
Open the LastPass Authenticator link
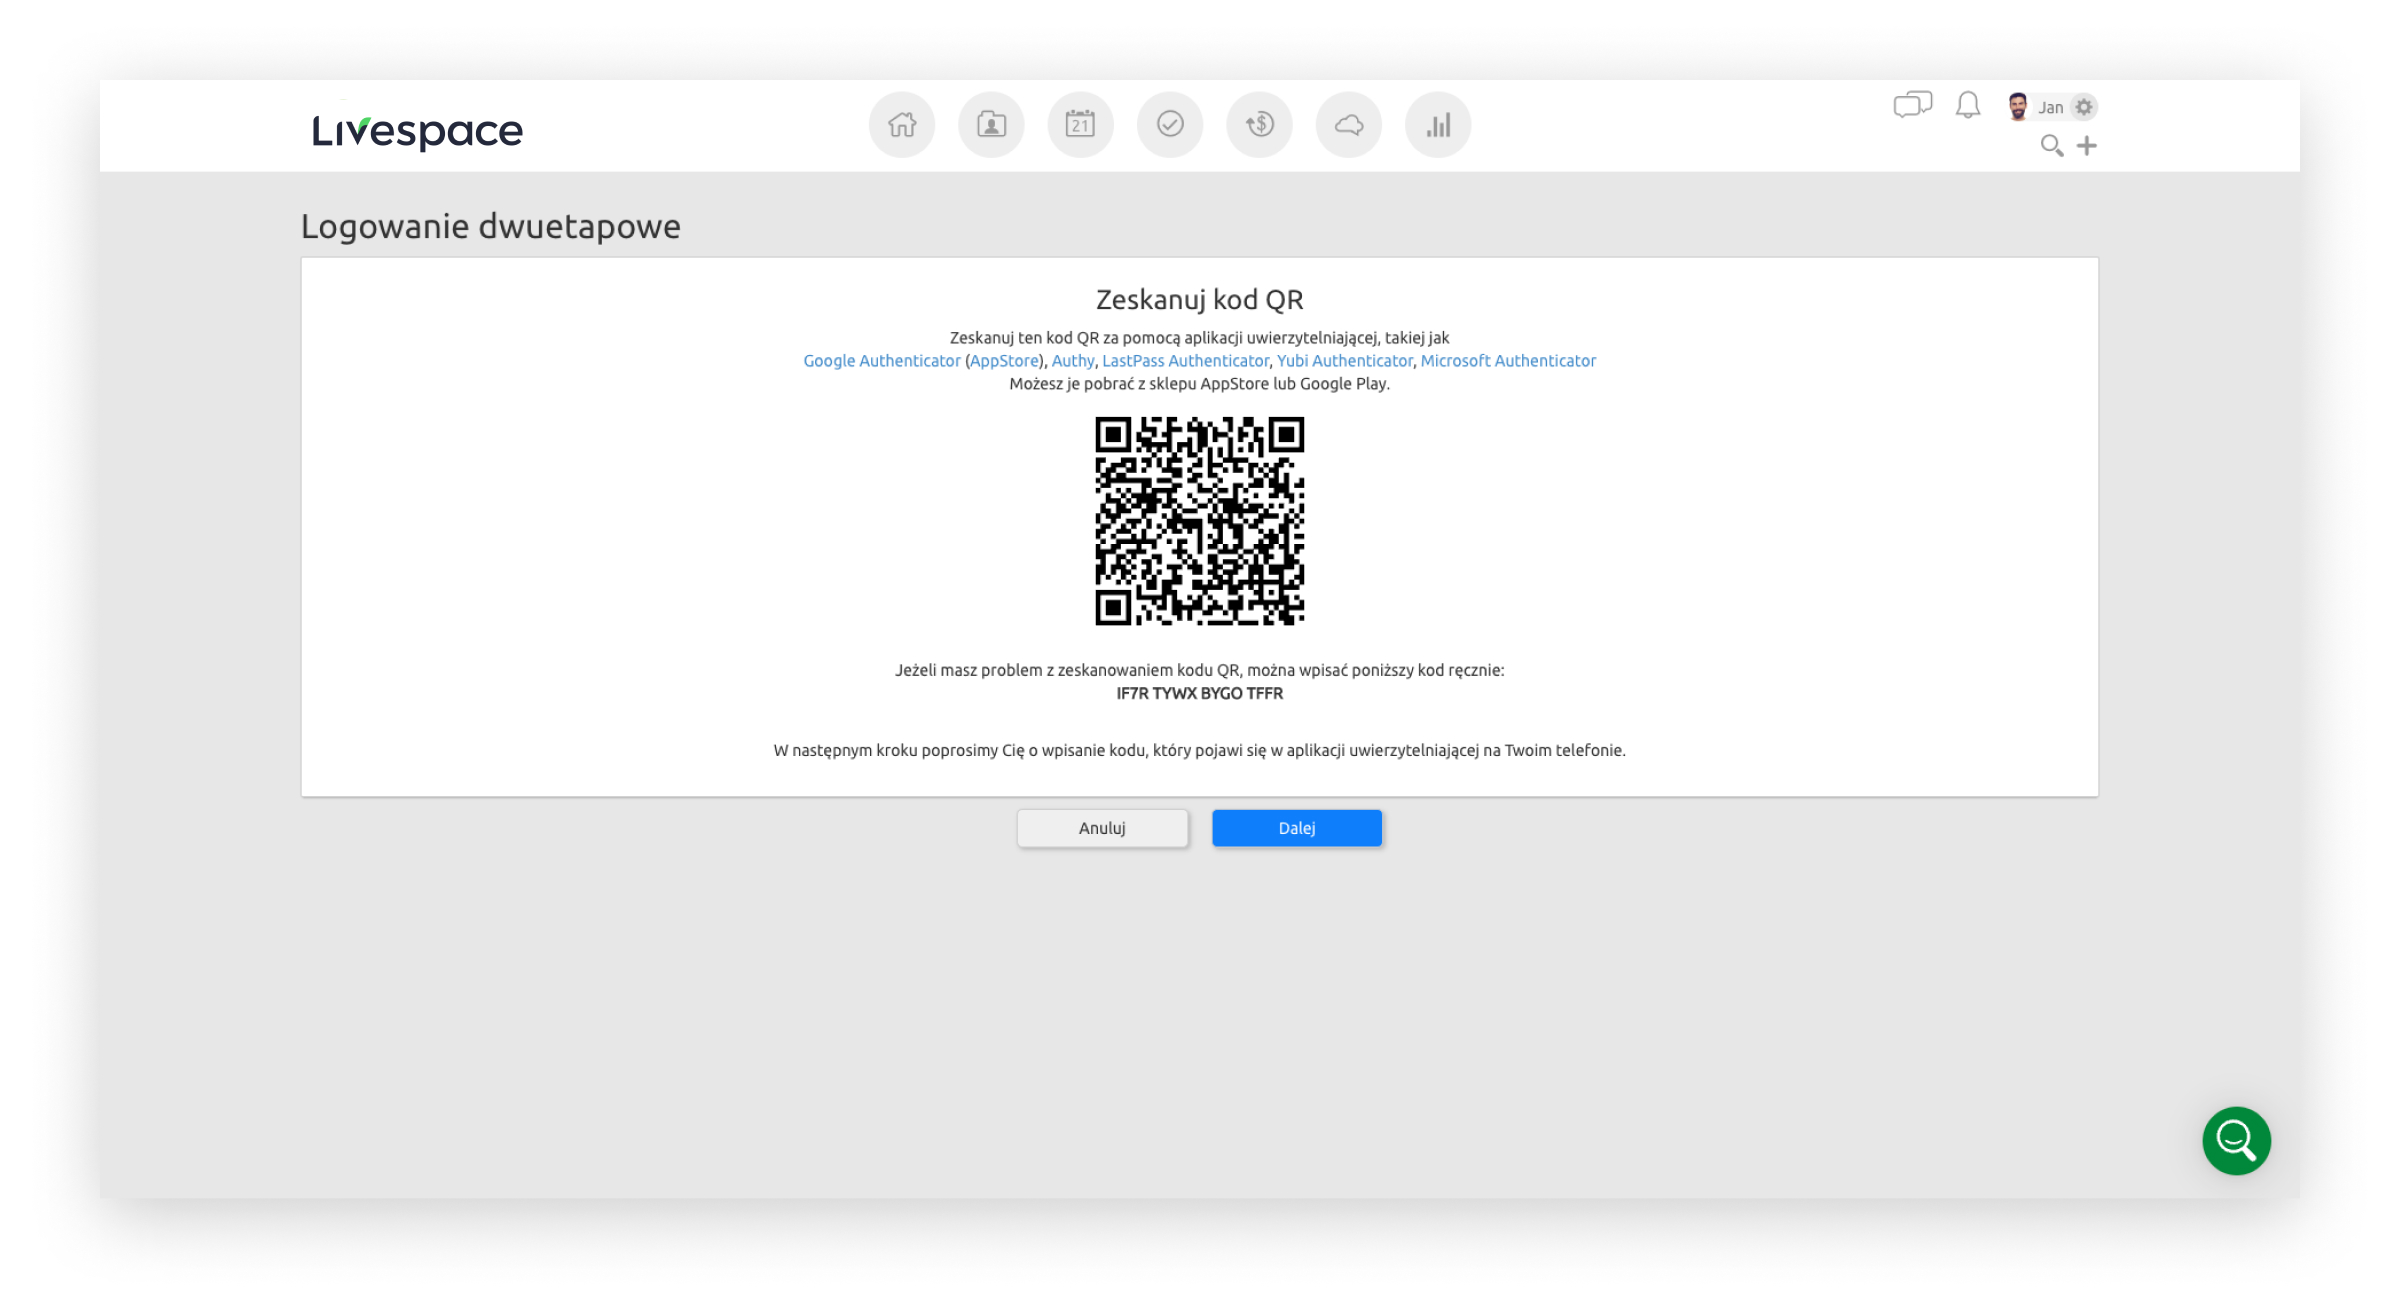pos(1185,361)
